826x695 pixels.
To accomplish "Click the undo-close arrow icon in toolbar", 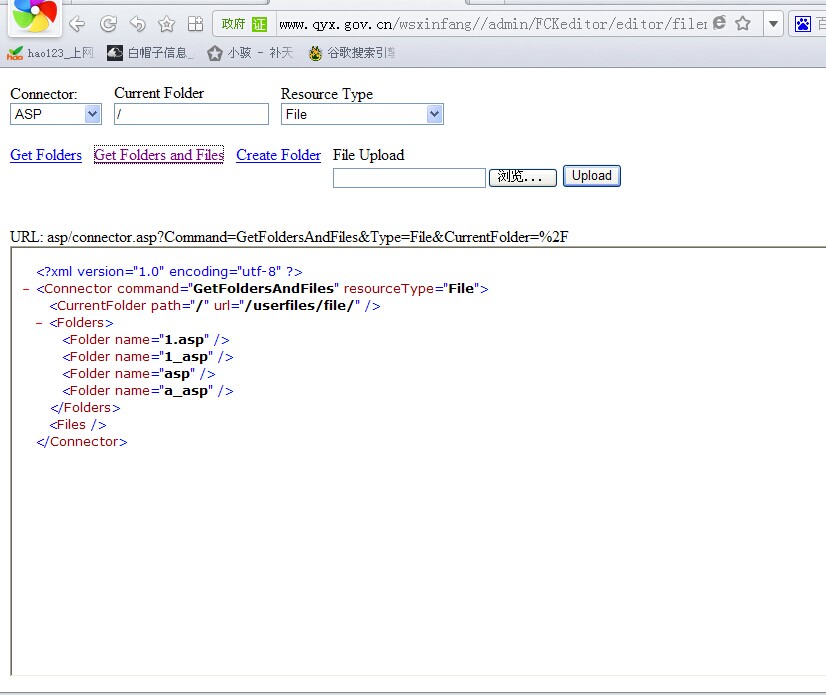I will coord(137,24).
